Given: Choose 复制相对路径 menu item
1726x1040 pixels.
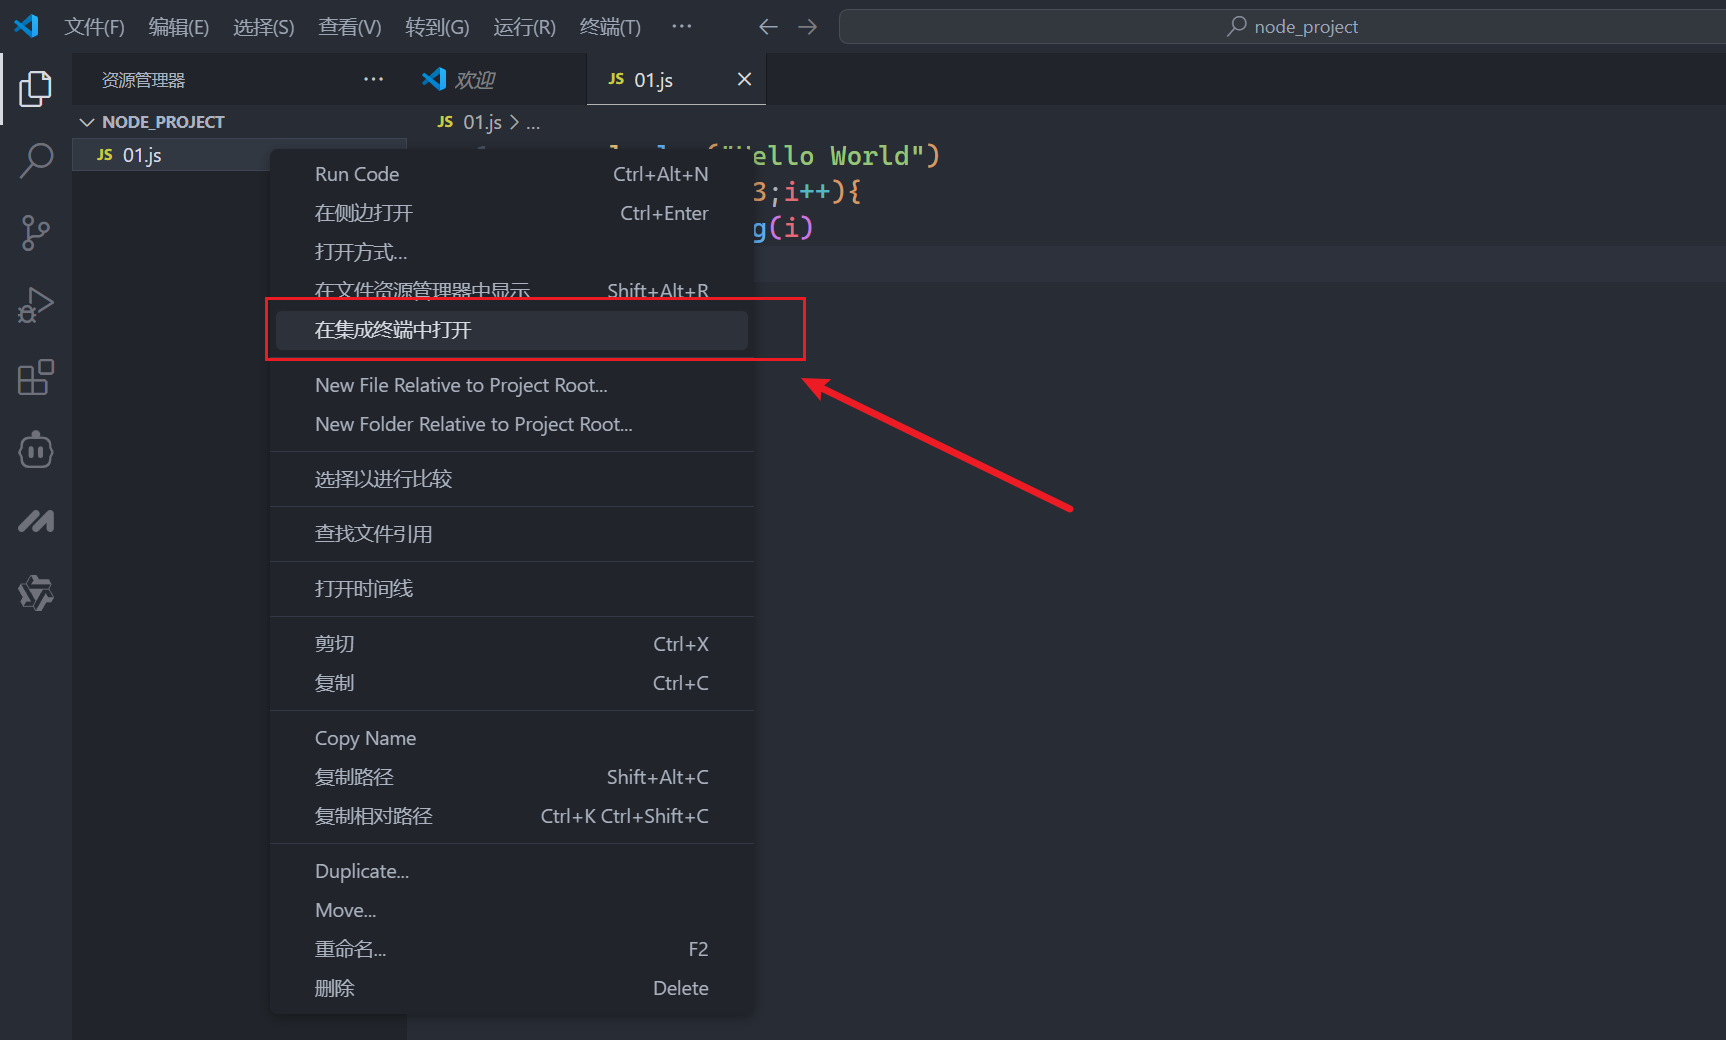Looking at the screenshot, I should tap(511, 816).
